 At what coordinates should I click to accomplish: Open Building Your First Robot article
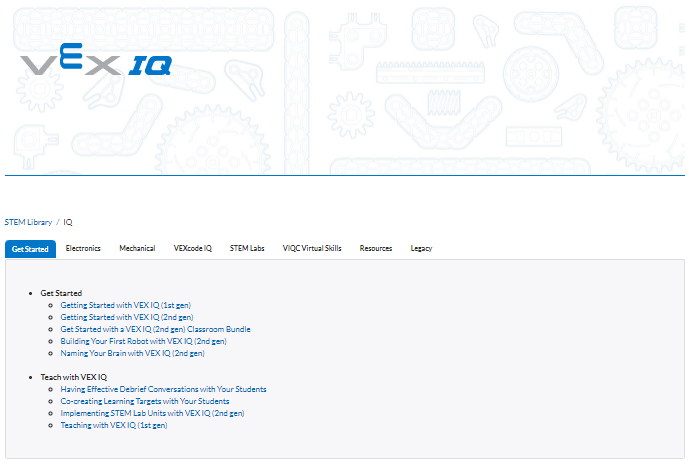pos(143,341)
